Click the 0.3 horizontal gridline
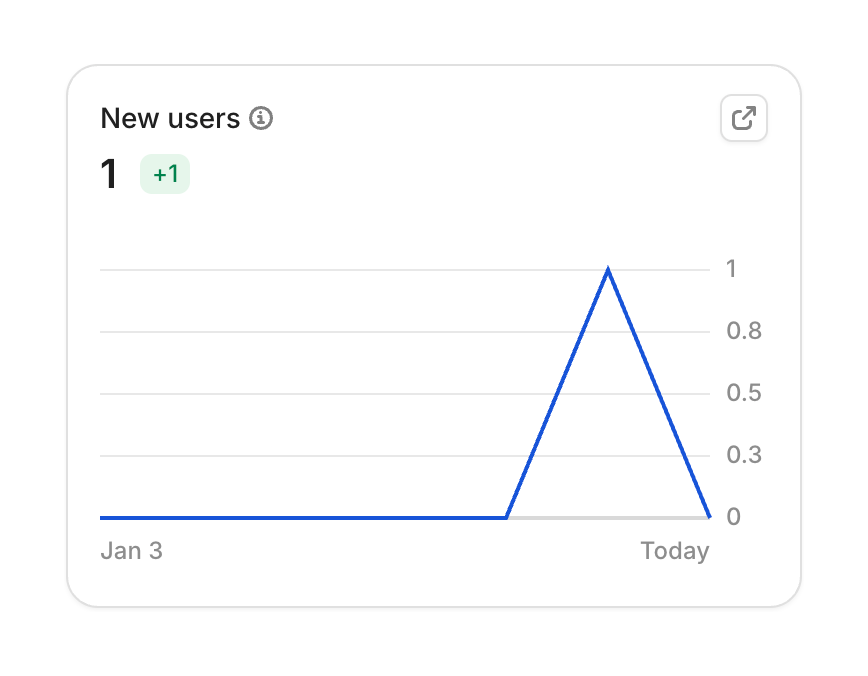Image resolution: width=868 pixels, height=676 pixels. pos(300,456)
